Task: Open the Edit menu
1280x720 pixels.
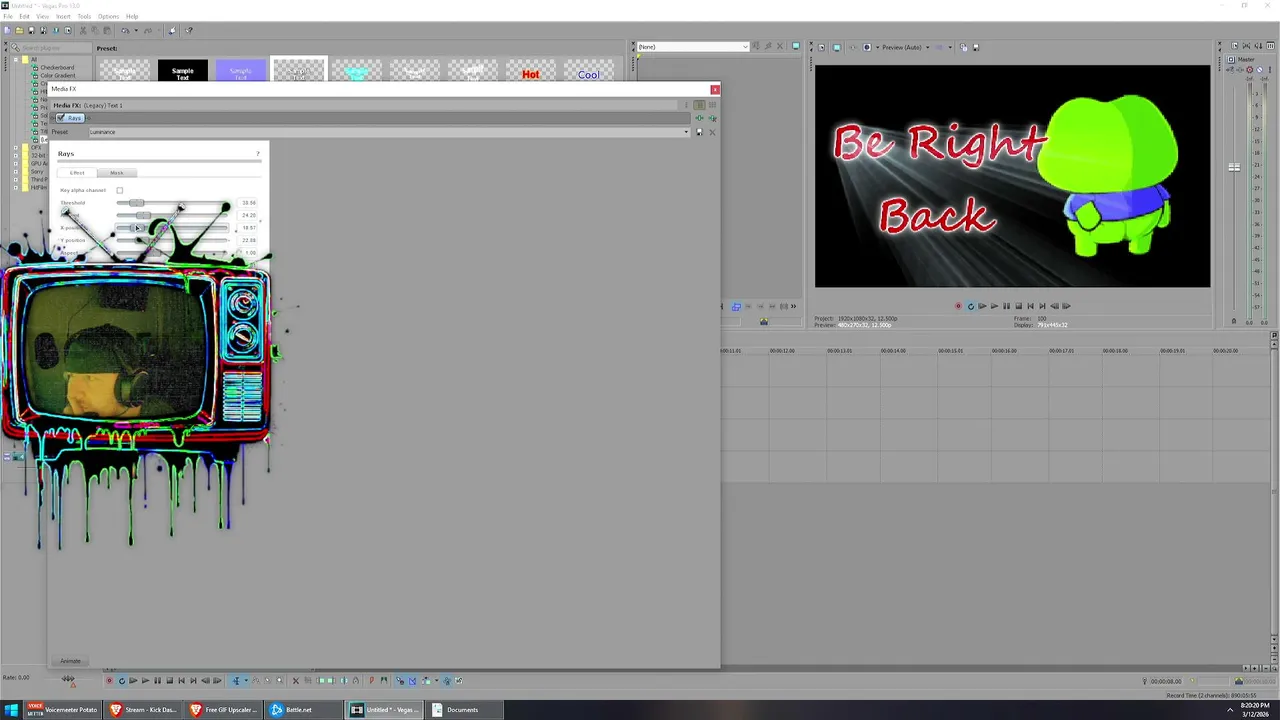Action: pyautogui.click(x=24, y=16)
